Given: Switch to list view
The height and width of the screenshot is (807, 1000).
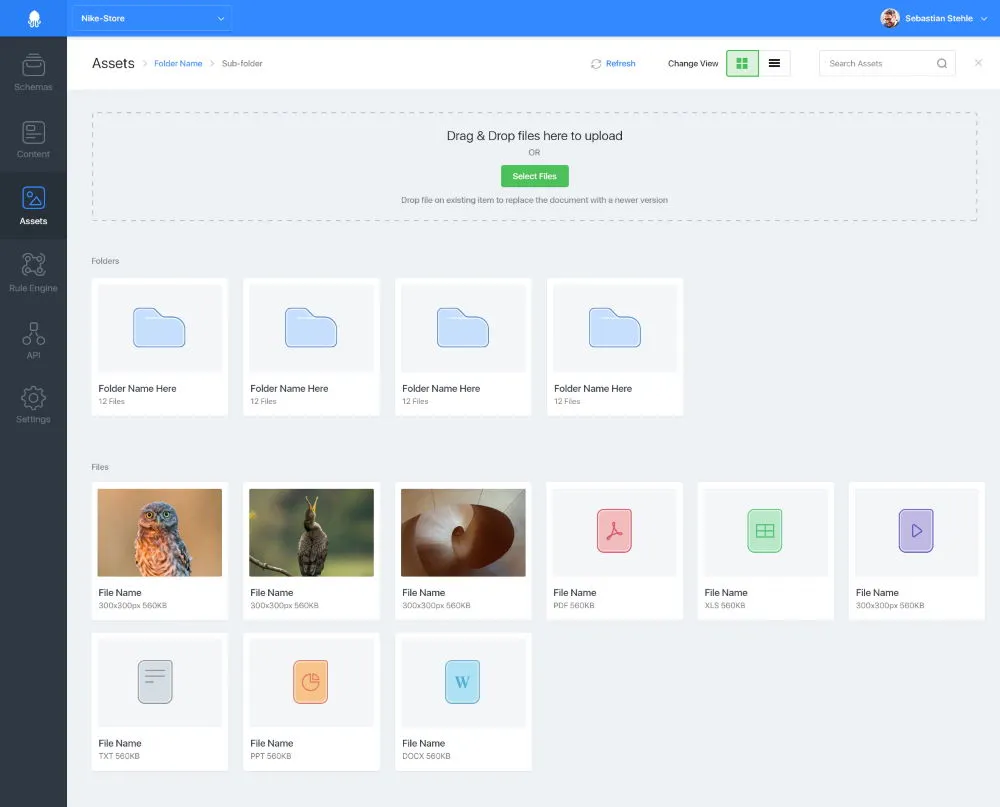Looking at the screenshot, I should (774, 63).
